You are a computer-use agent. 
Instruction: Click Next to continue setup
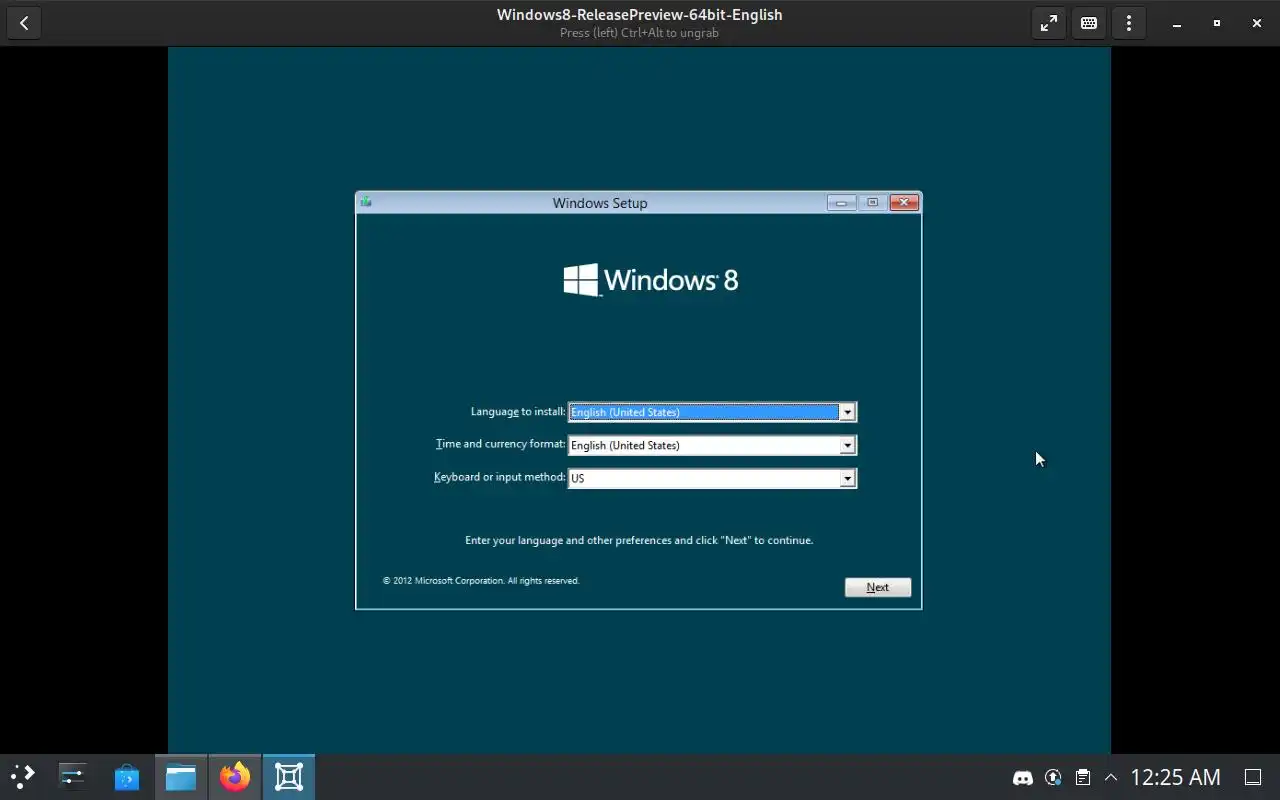click(878, 587)
